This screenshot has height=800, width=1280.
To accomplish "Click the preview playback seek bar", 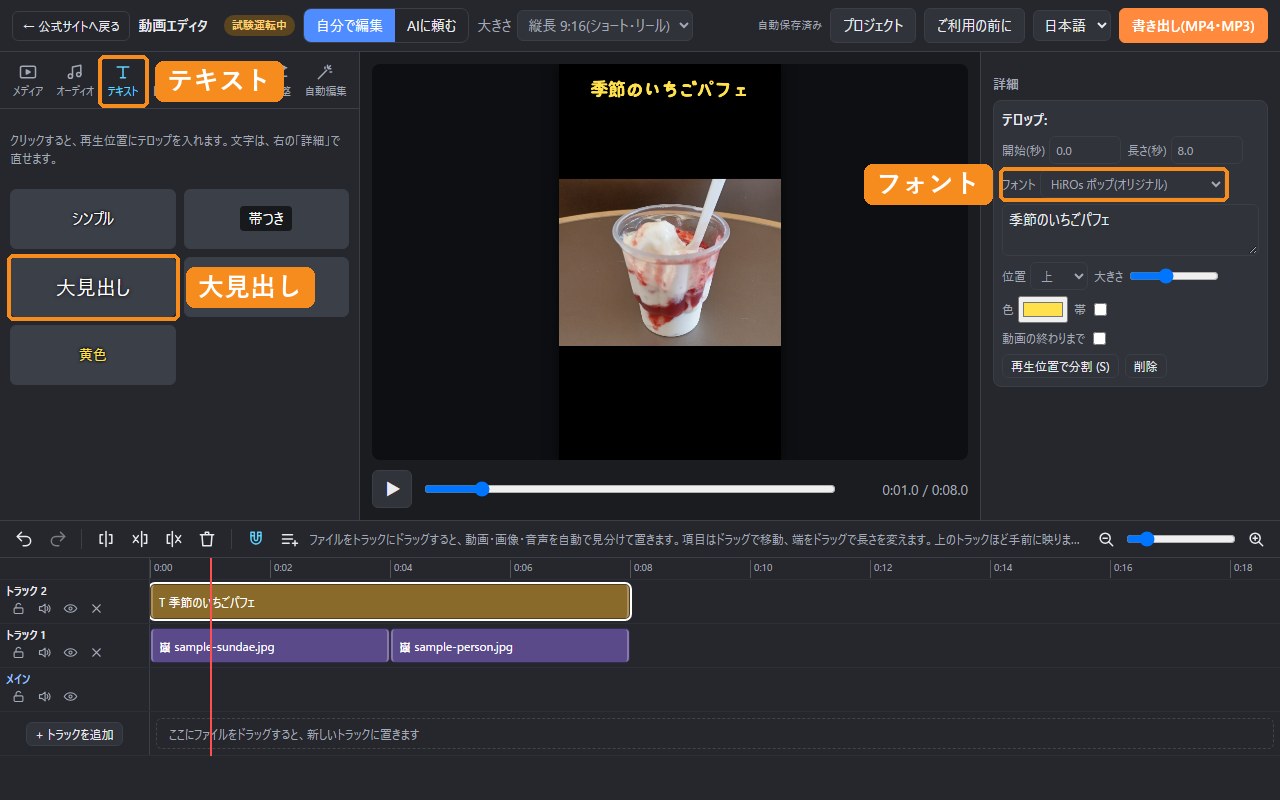I will click(630, 489).
